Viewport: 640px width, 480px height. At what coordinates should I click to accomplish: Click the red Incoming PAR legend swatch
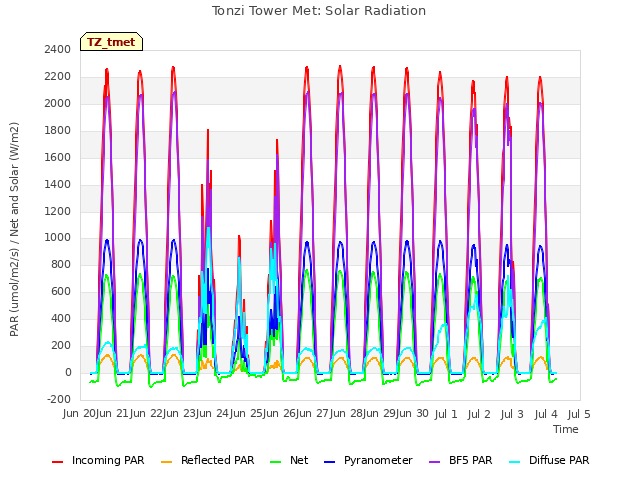tap(58, 461)
